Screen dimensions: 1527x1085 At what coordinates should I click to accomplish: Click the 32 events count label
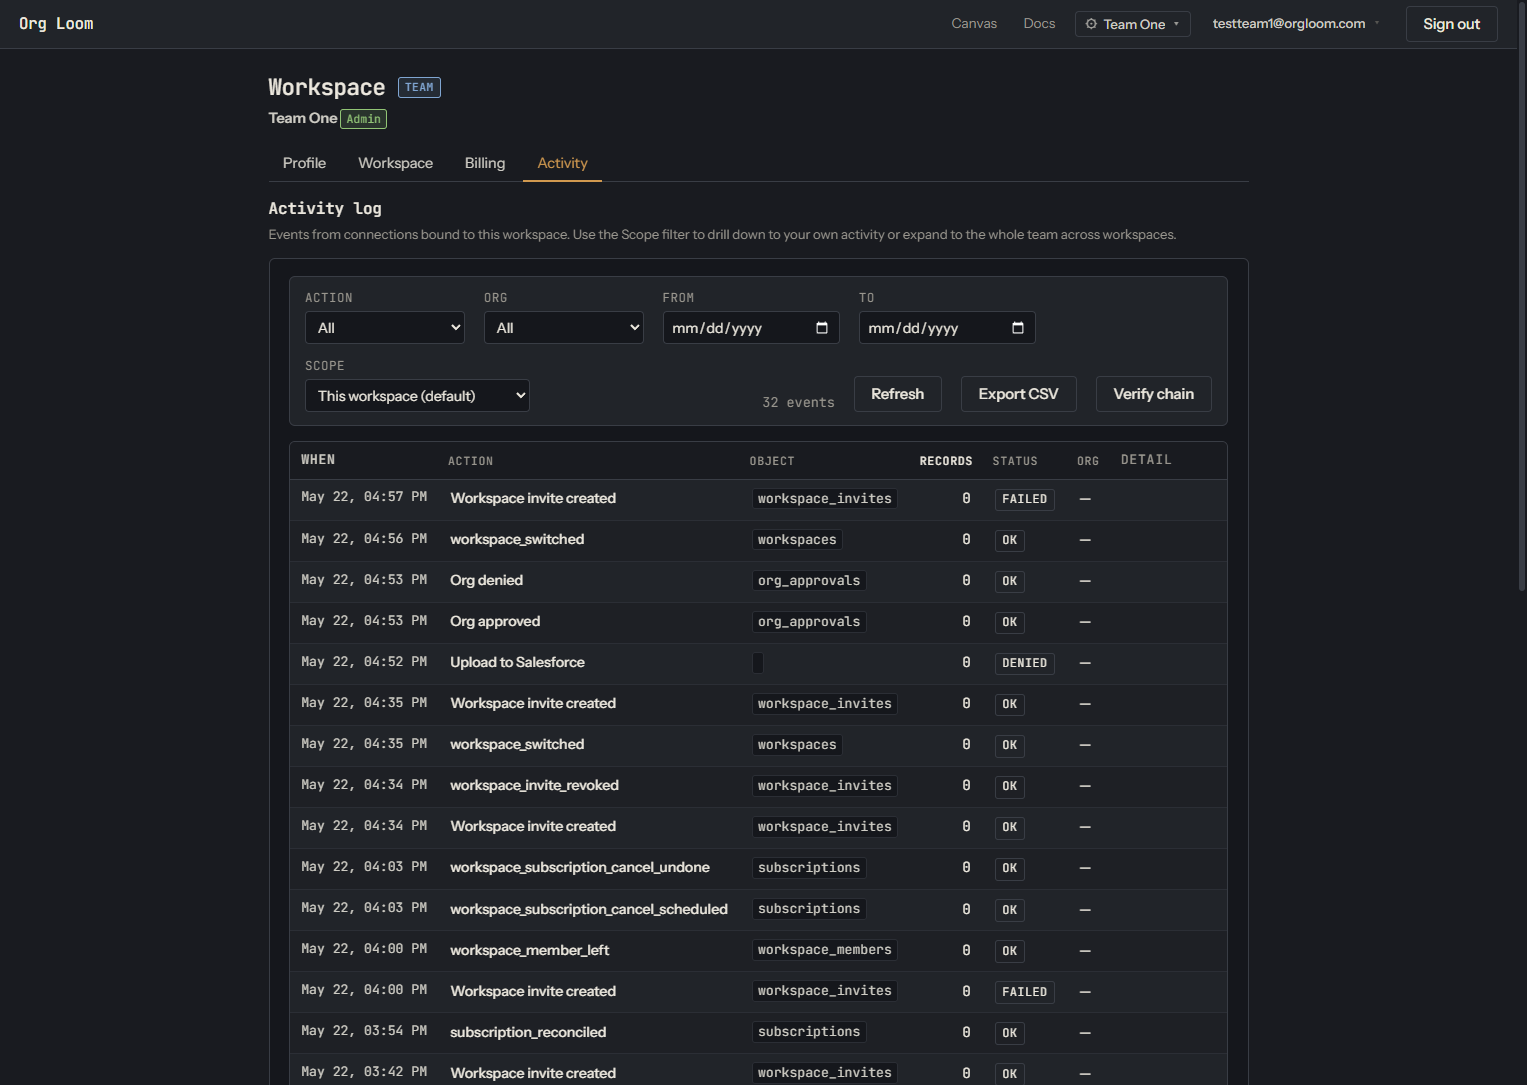(798, 402)
